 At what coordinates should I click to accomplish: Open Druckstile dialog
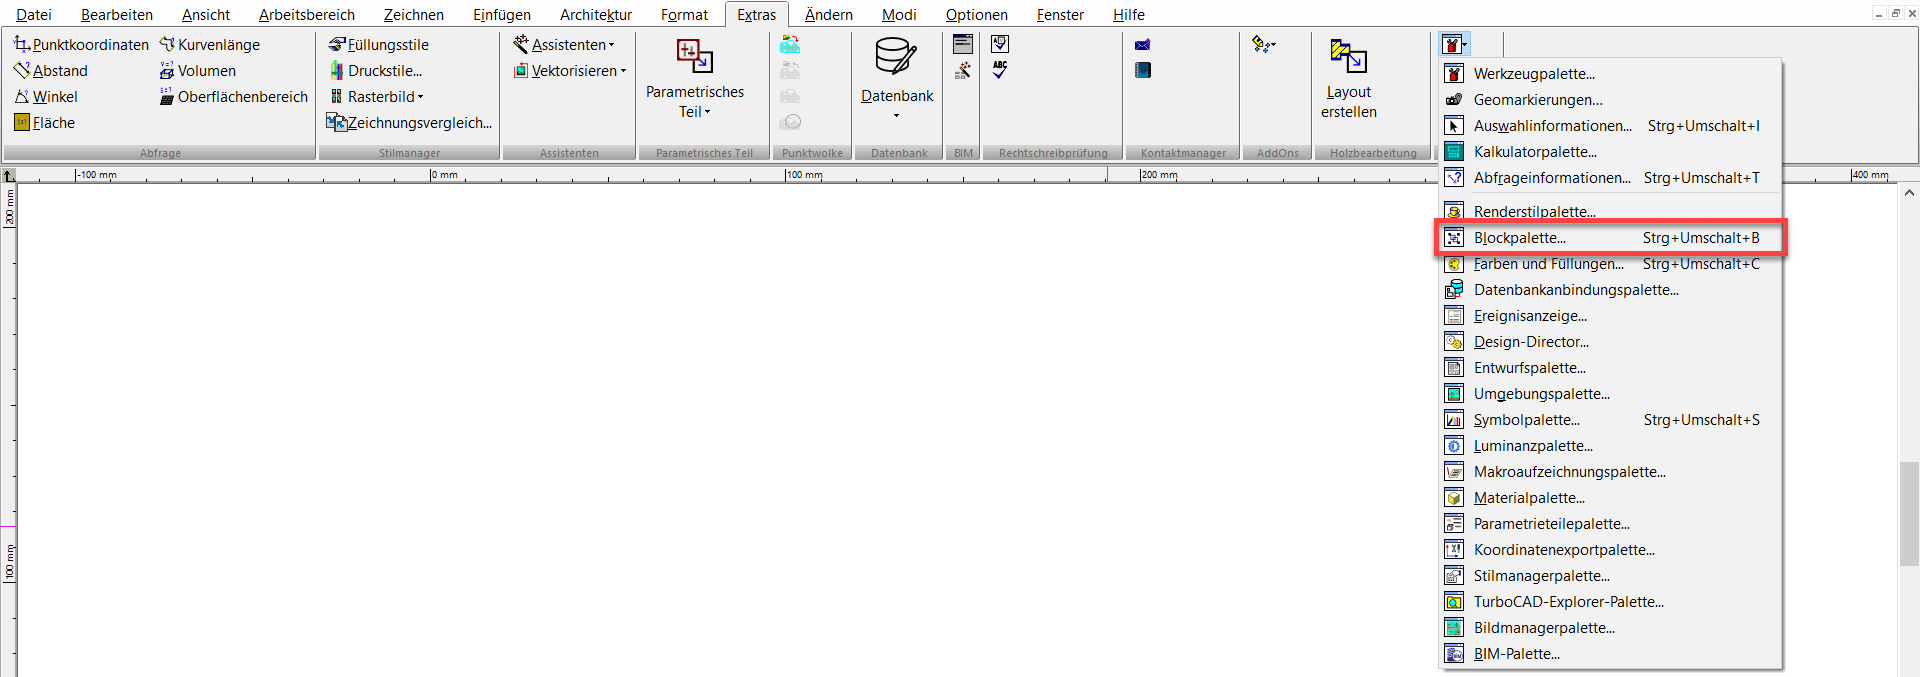[376, 71]
